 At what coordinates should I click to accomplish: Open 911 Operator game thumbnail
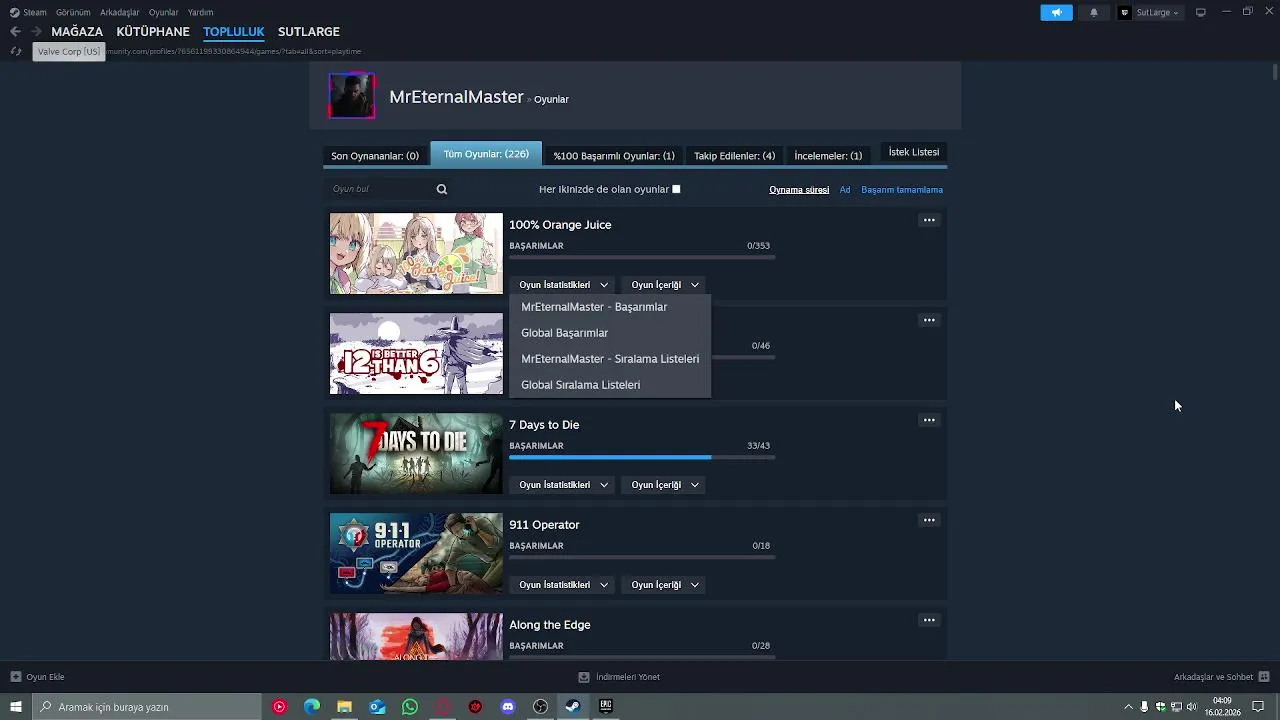(416, 553)
